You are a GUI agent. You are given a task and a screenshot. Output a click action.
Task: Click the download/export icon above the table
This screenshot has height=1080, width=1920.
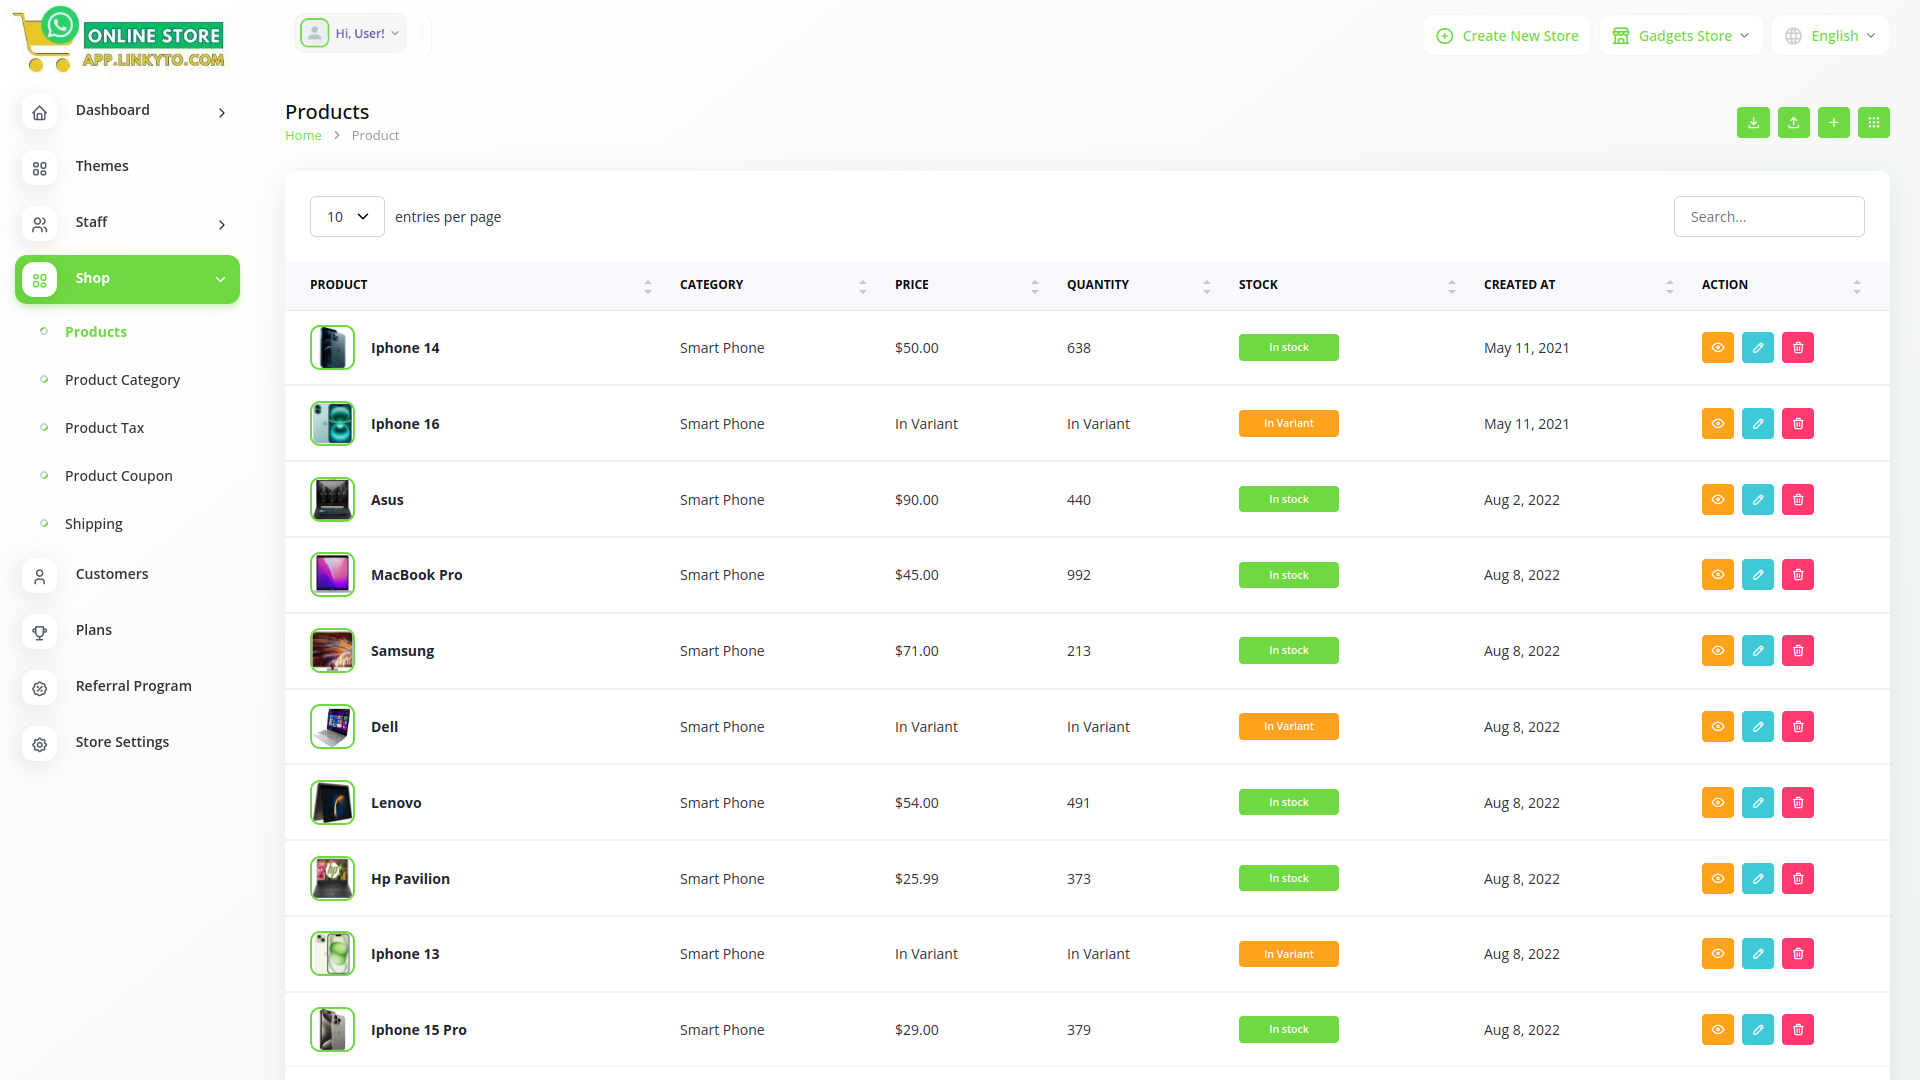tap(1753, 122)
